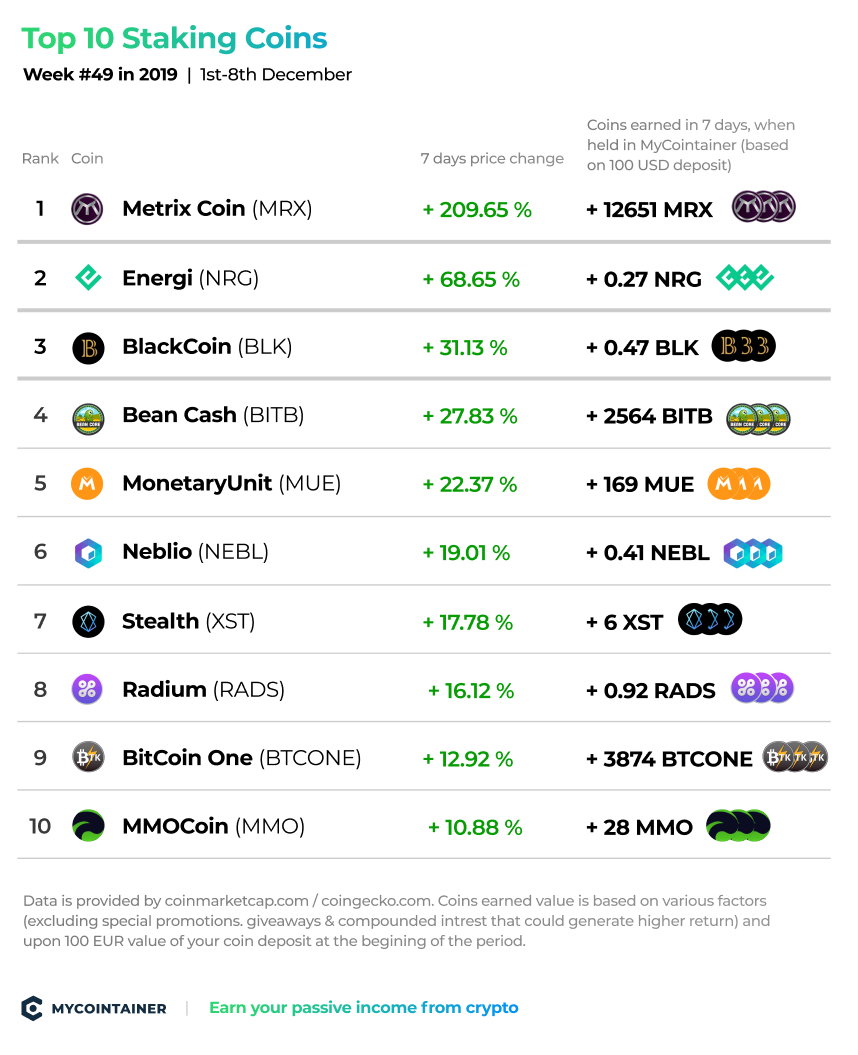Click the Metrix Coin logo icon
Image resolution: width=858 pixels, height=1055 pixels.
point(87,209)
